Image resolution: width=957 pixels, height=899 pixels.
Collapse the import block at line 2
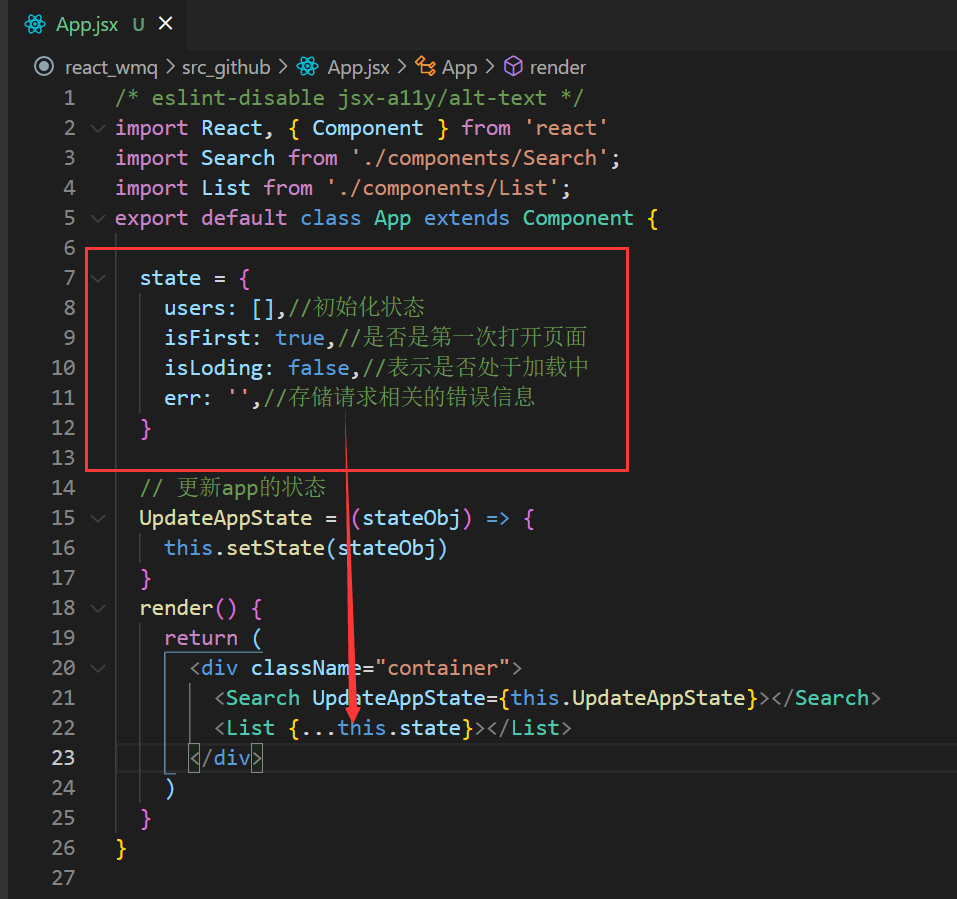(x=97, y=128)
